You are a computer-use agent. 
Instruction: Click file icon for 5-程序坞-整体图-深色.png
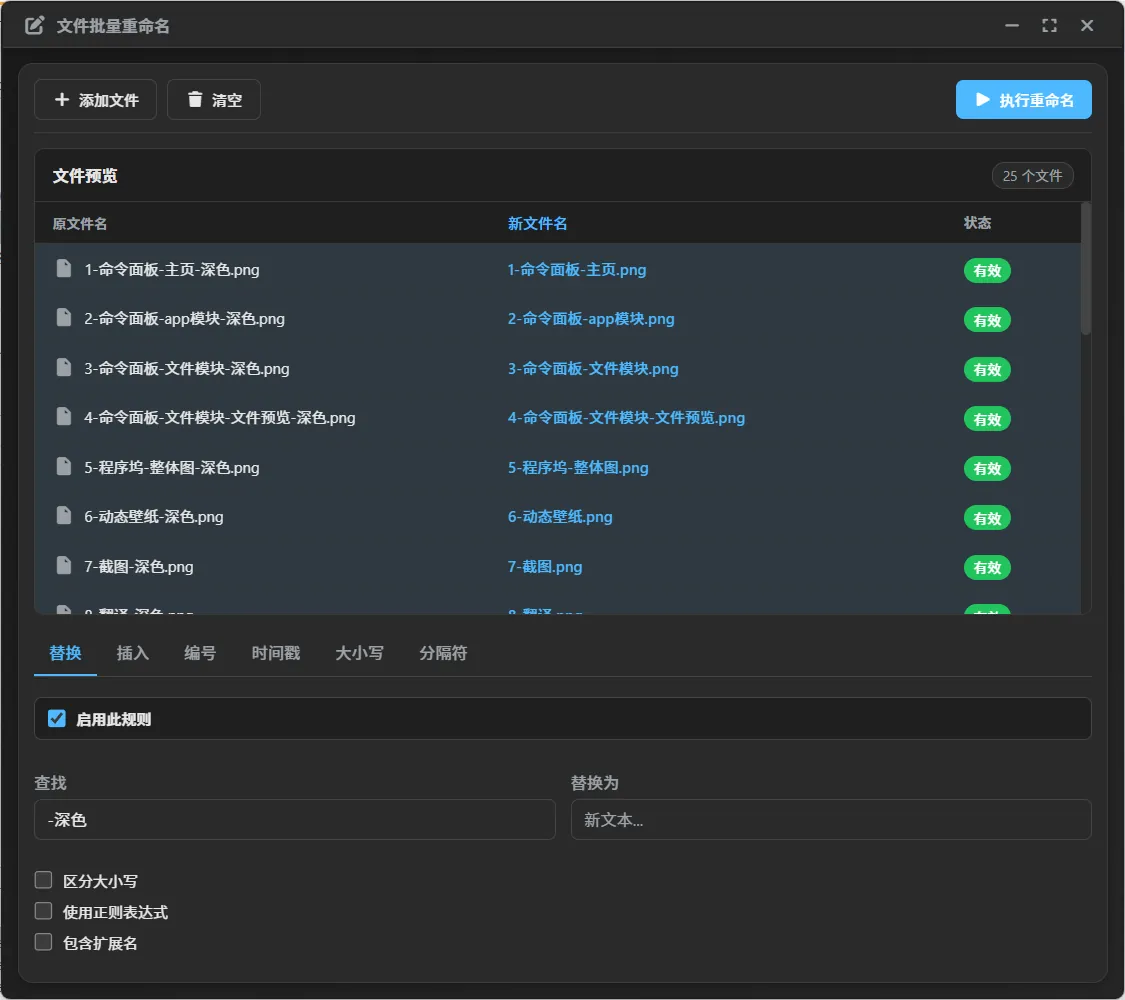point(64,467)
